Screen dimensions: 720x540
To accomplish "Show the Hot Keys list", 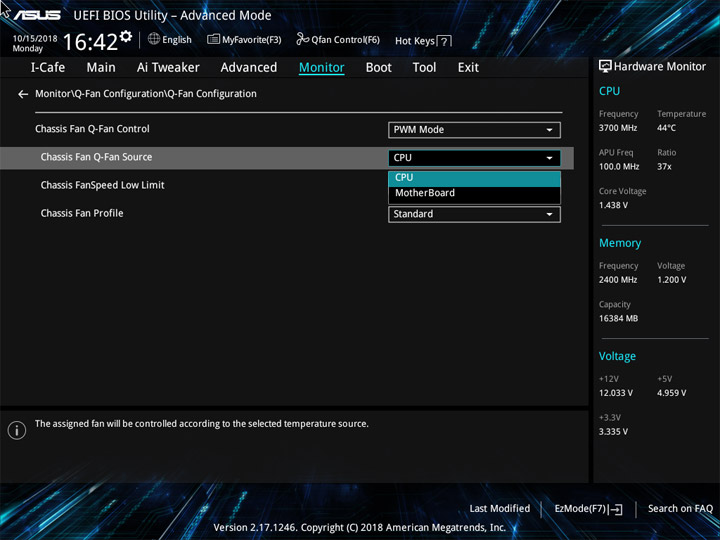I will pos(423,41).
